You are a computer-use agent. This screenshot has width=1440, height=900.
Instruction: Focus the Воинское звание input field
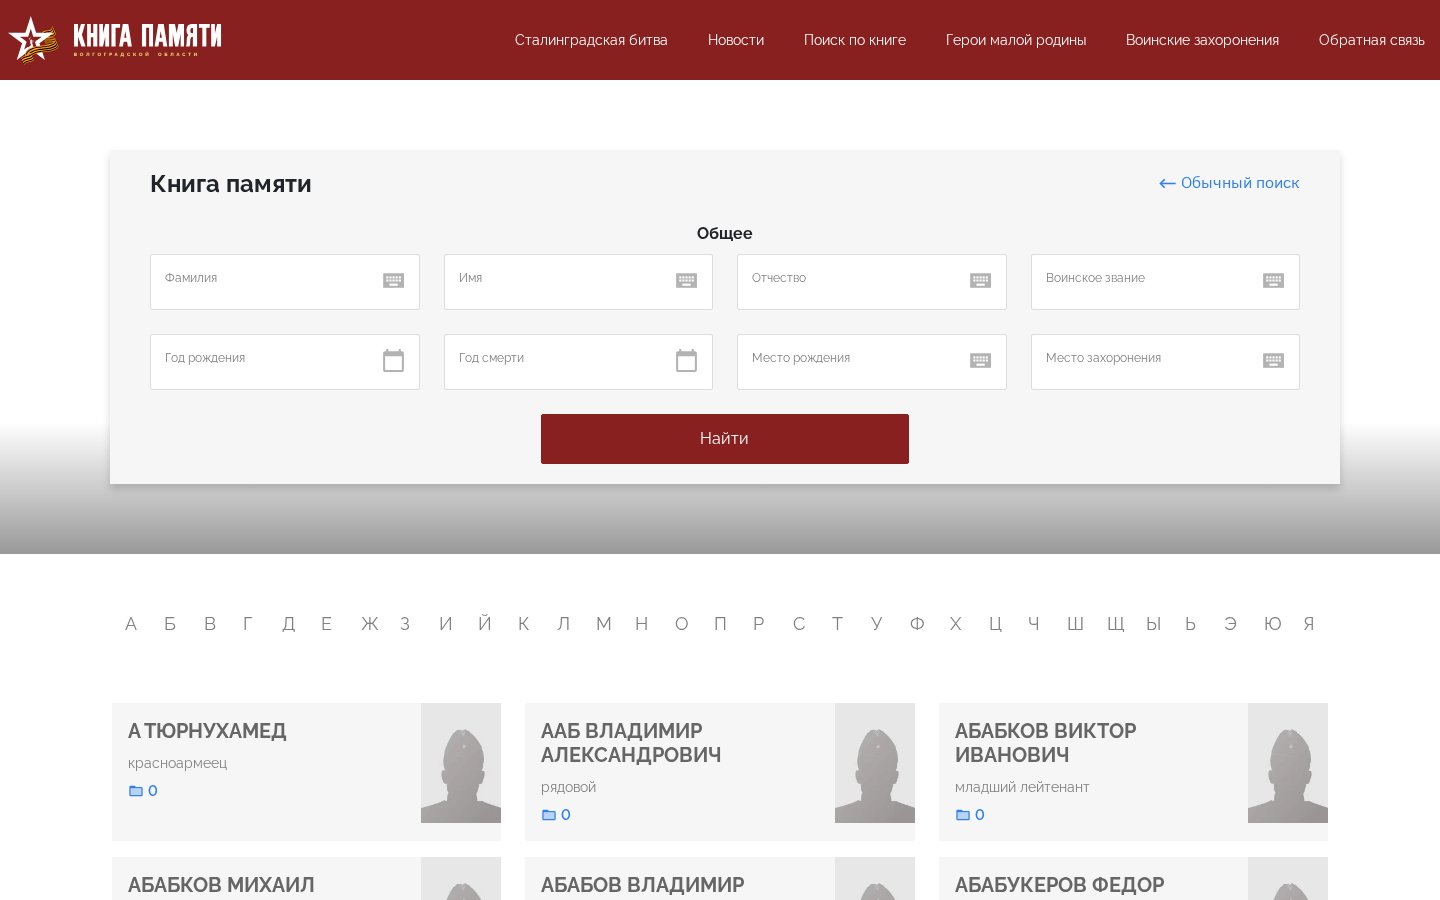pos(1165,282)
